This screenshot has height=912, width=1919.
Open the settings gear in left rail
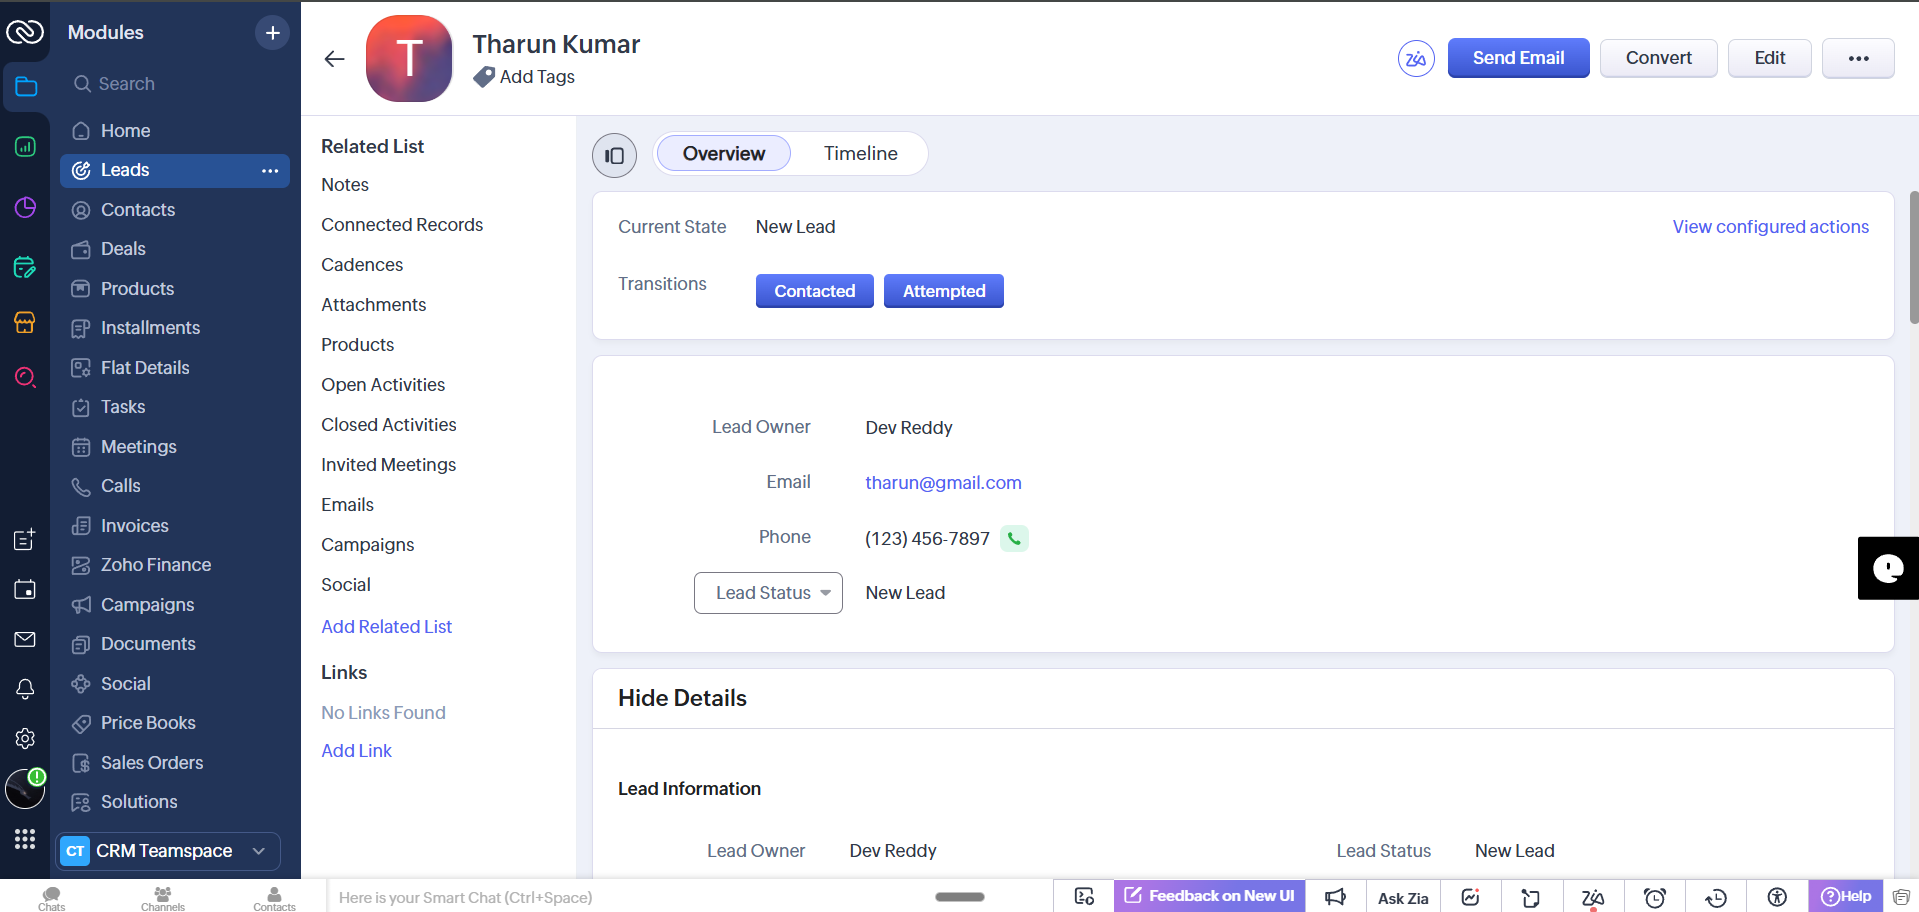25,738
